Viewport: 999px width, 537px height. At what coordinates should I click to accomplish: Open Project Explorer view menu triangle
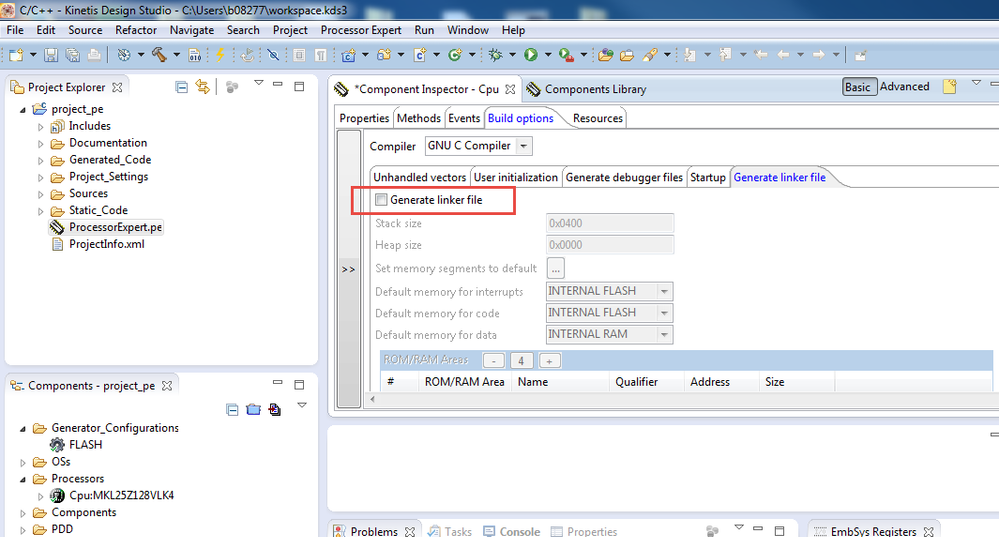pyautogui.click(x=259, y=83)
